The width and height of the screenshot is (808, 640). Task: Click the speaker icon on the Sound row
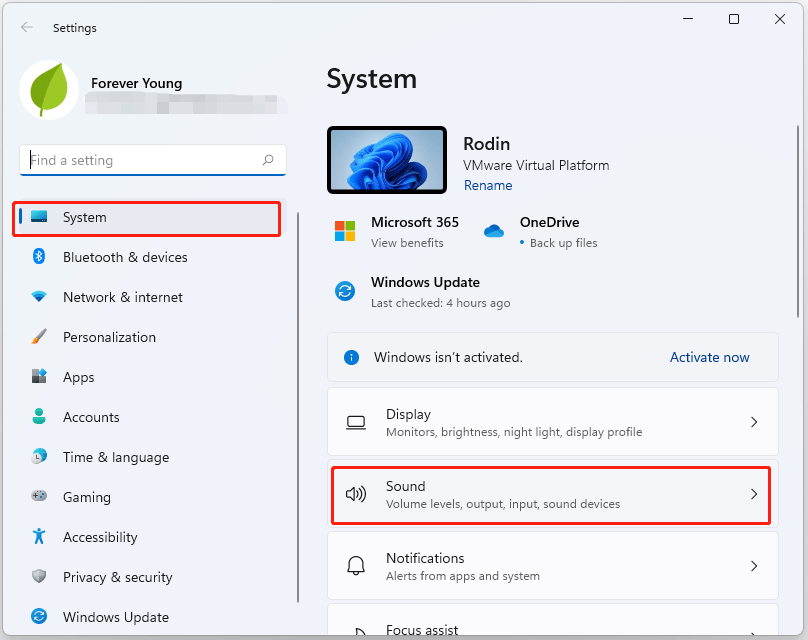356,494
